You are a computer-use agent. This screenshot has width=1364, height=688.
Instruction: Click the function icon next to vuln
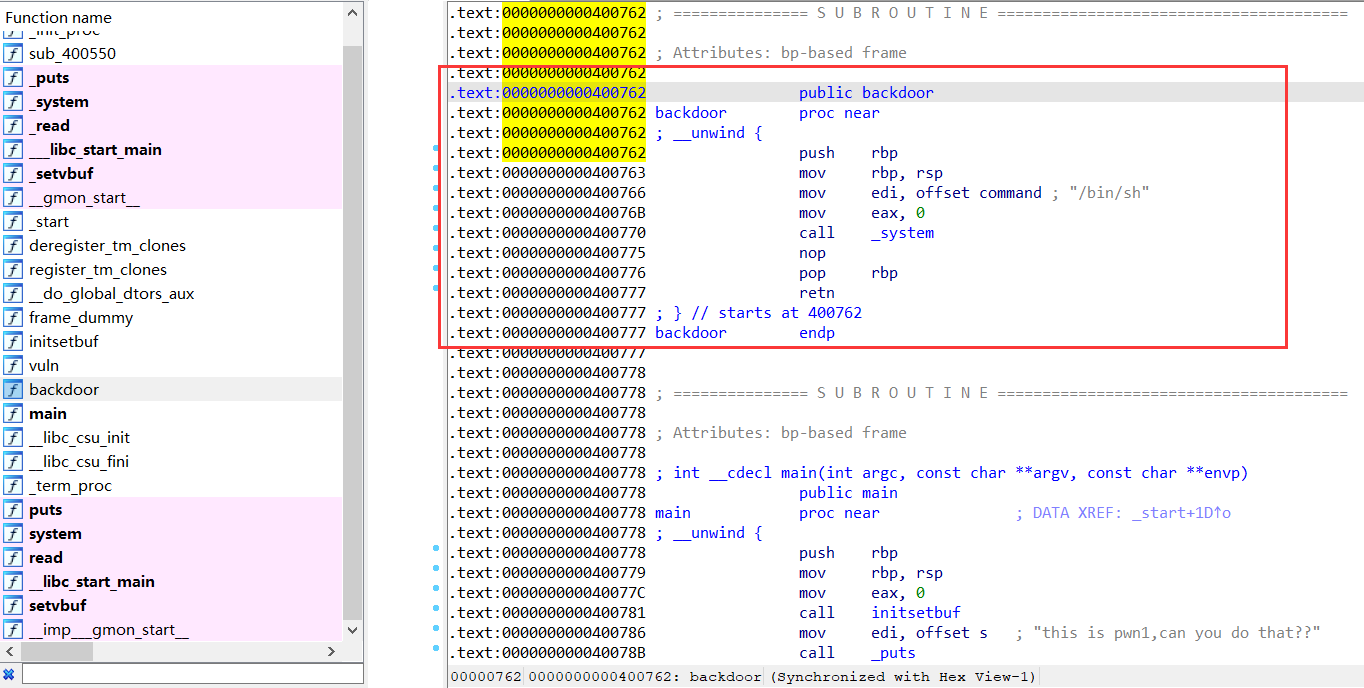click(13, 366)
